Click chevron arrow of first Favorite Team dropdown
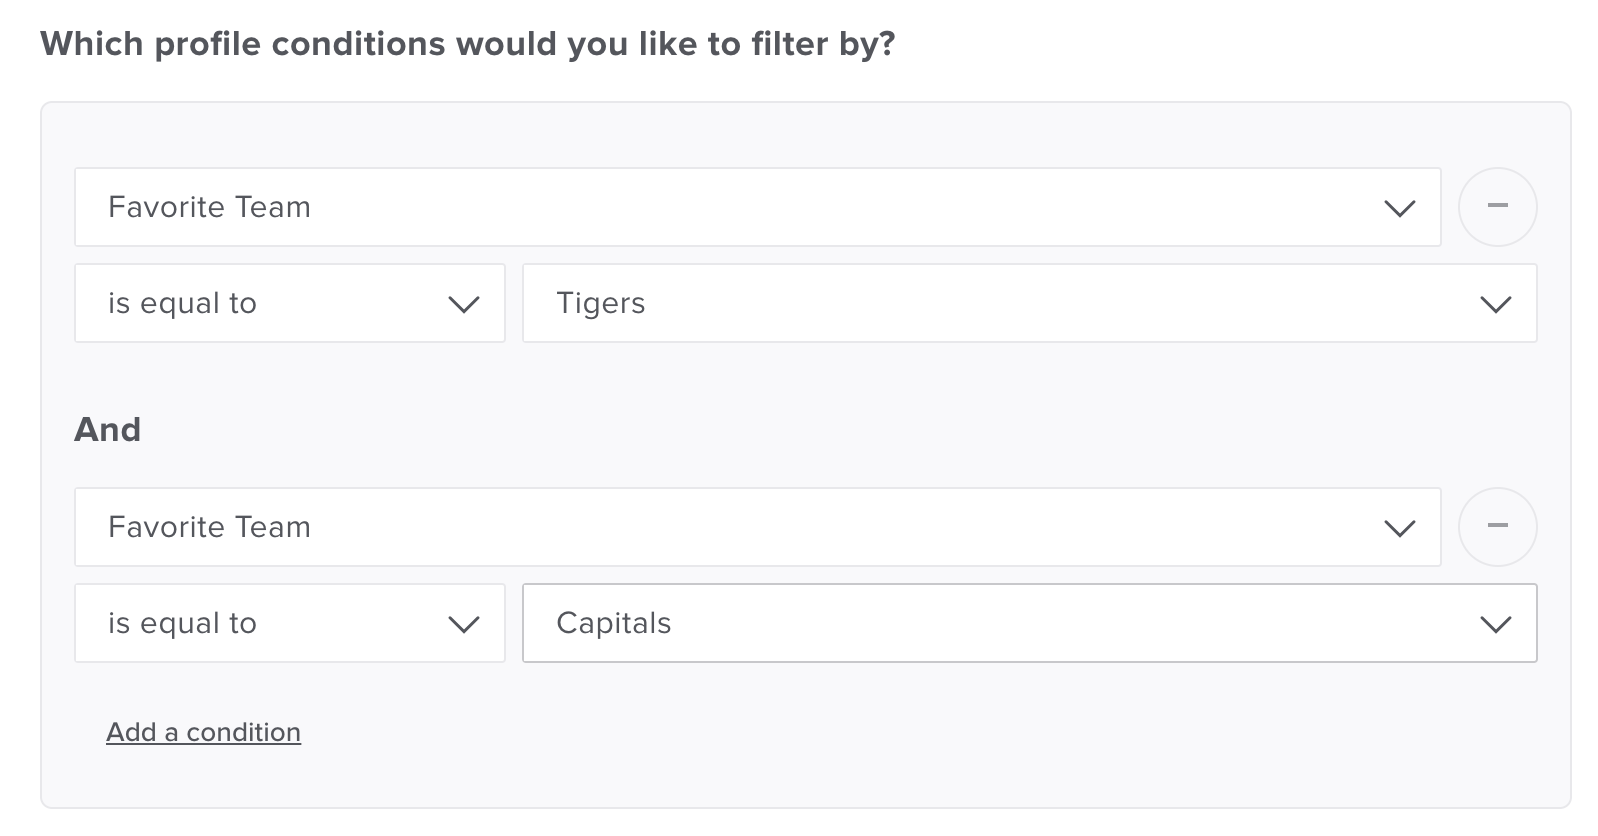The width and height of the screenshot is (1598, 836). click(1399, 208)
